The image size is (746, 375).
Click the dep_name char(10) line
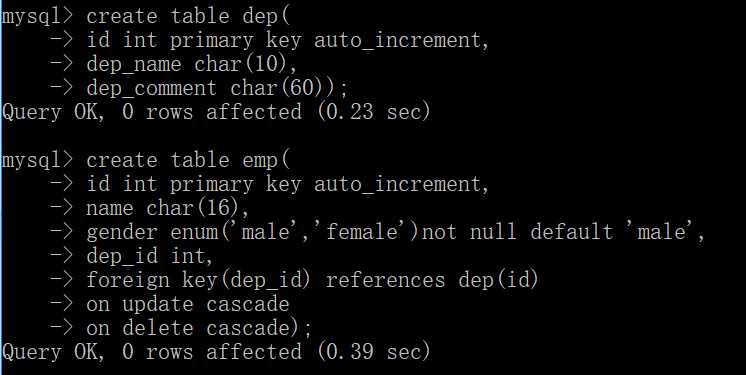coord(192,64)
